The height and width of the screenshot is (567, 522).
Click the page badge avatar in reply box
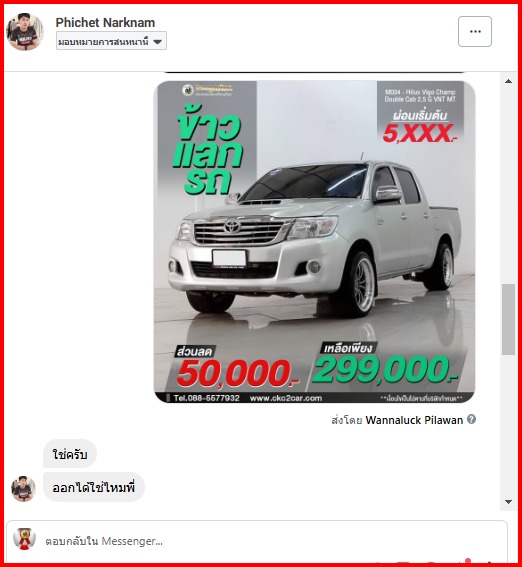point(24,539)
